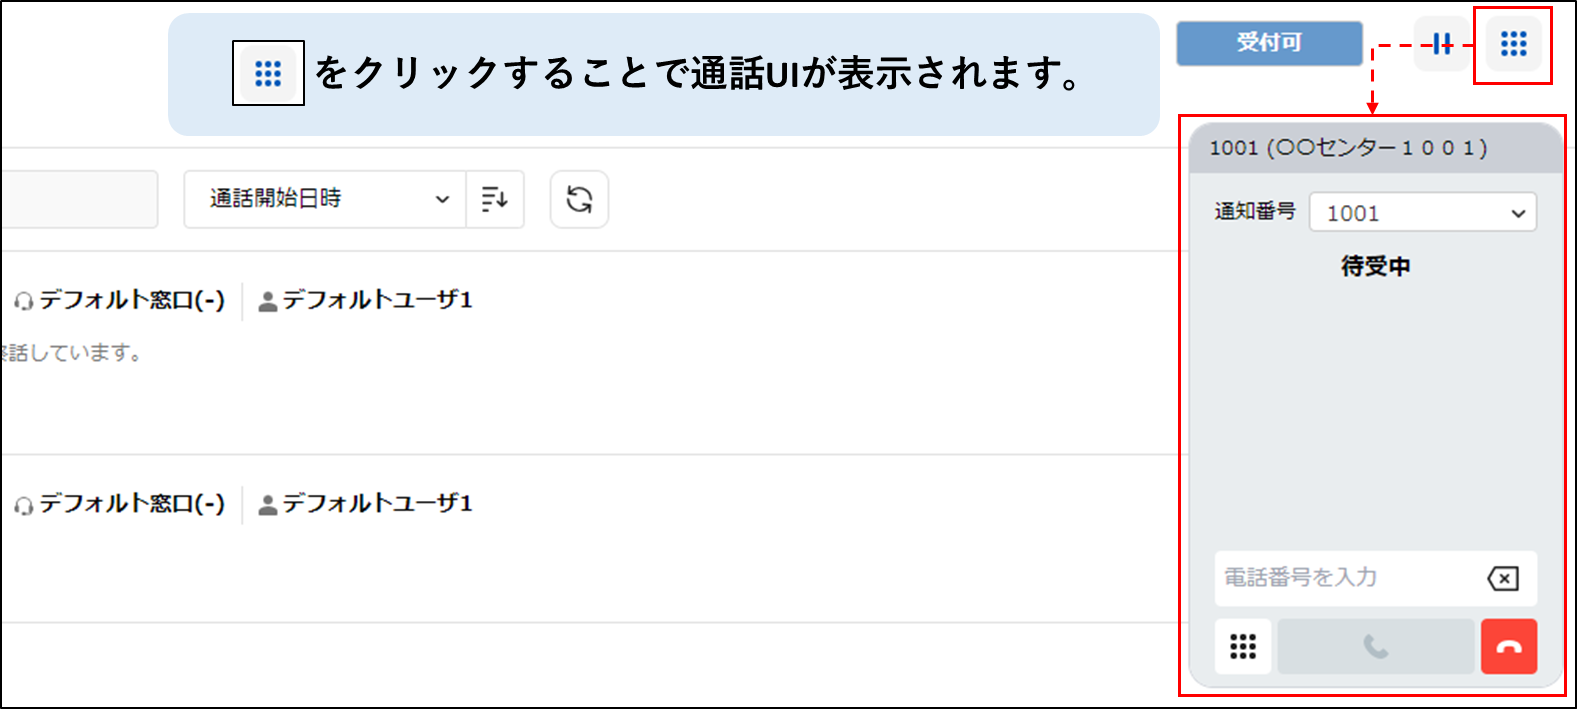Click red hang up button
Image resolution: width=1577 pixels, height=709 pixels.
(1509, 647)
